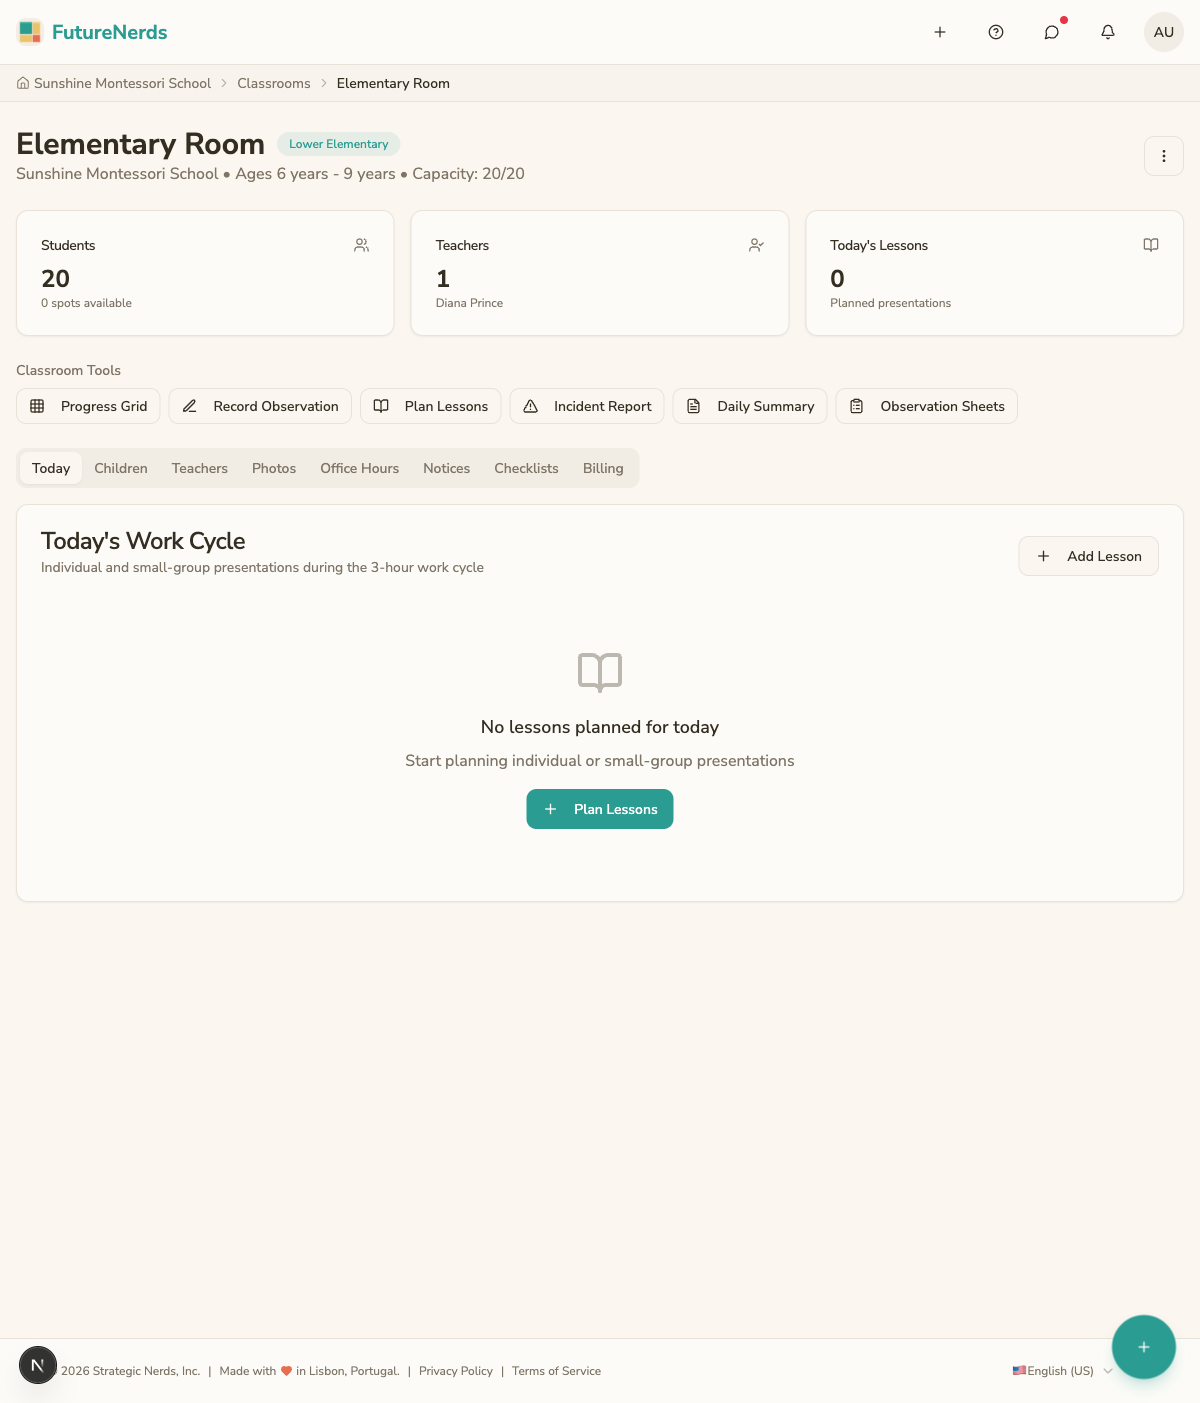Open the help question mark icon
This screenshot has width=1200, height=1403.
996,32
